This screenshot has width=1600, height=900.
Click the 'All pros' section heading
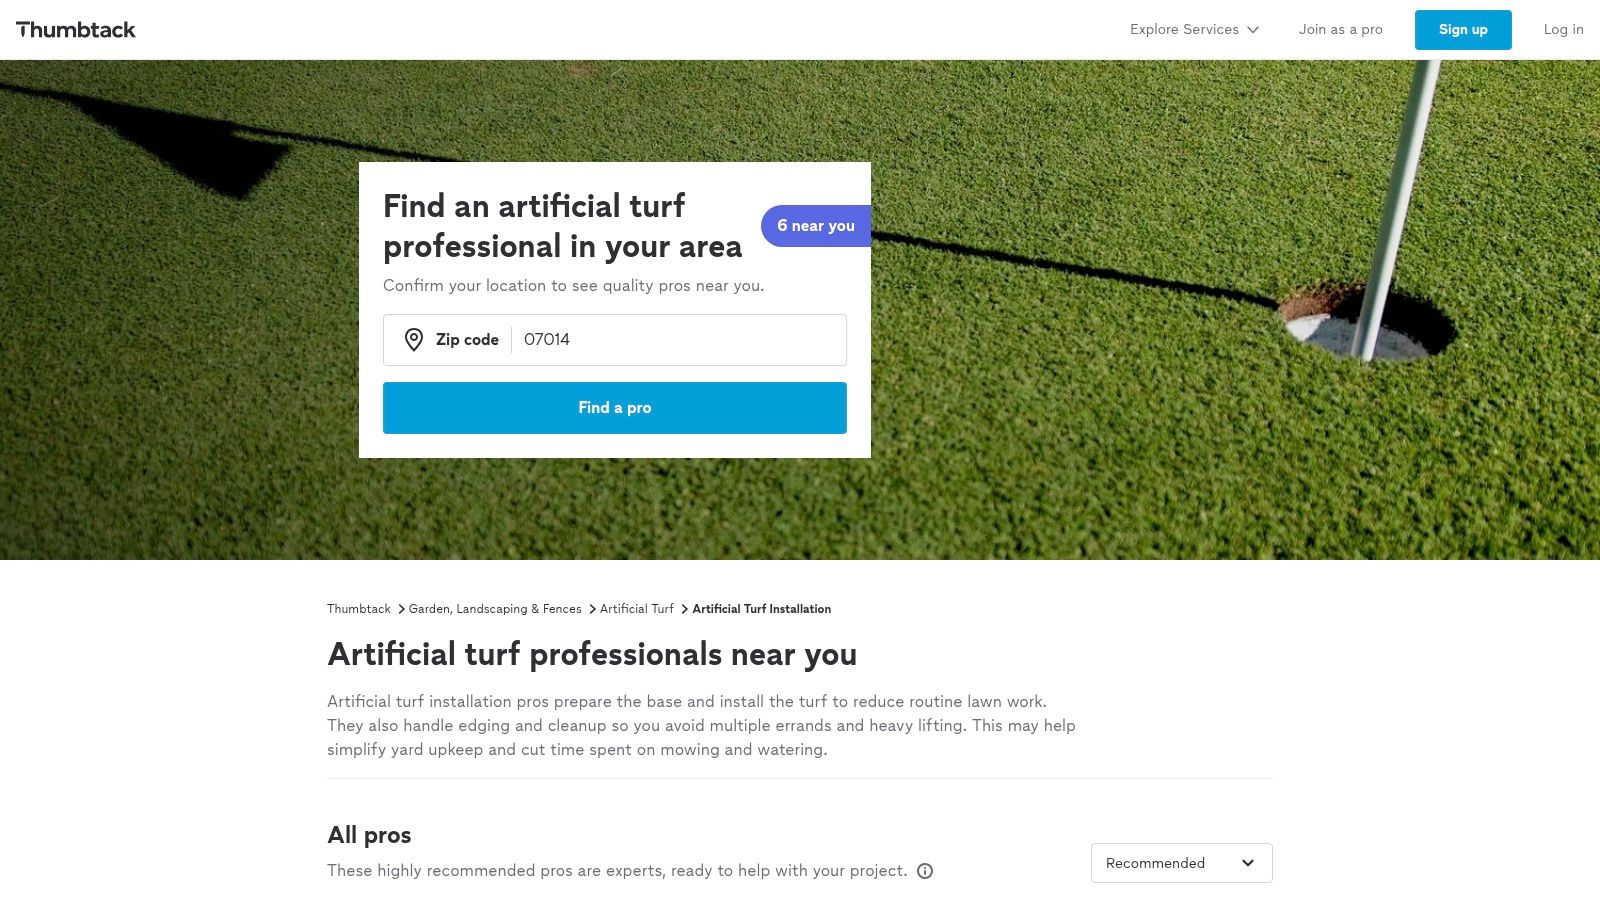coord(369,835)
